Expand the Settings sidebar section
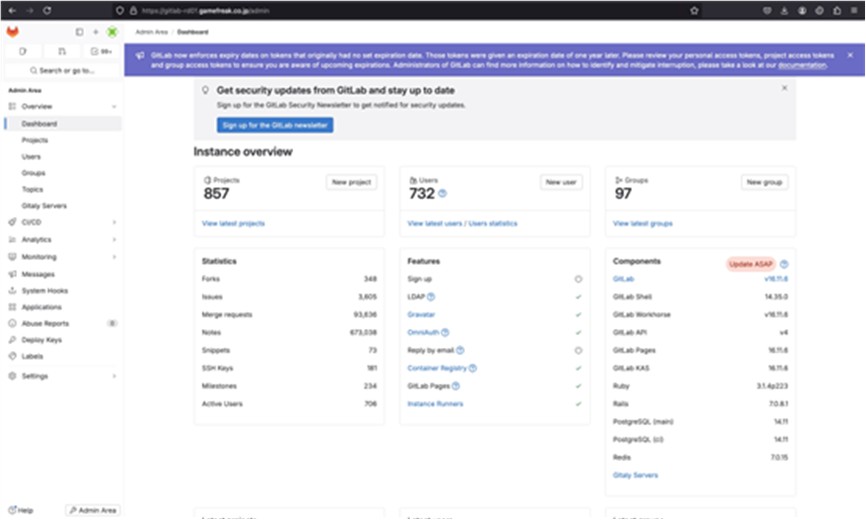Screen dimensions: 866x520 point(114,376)
